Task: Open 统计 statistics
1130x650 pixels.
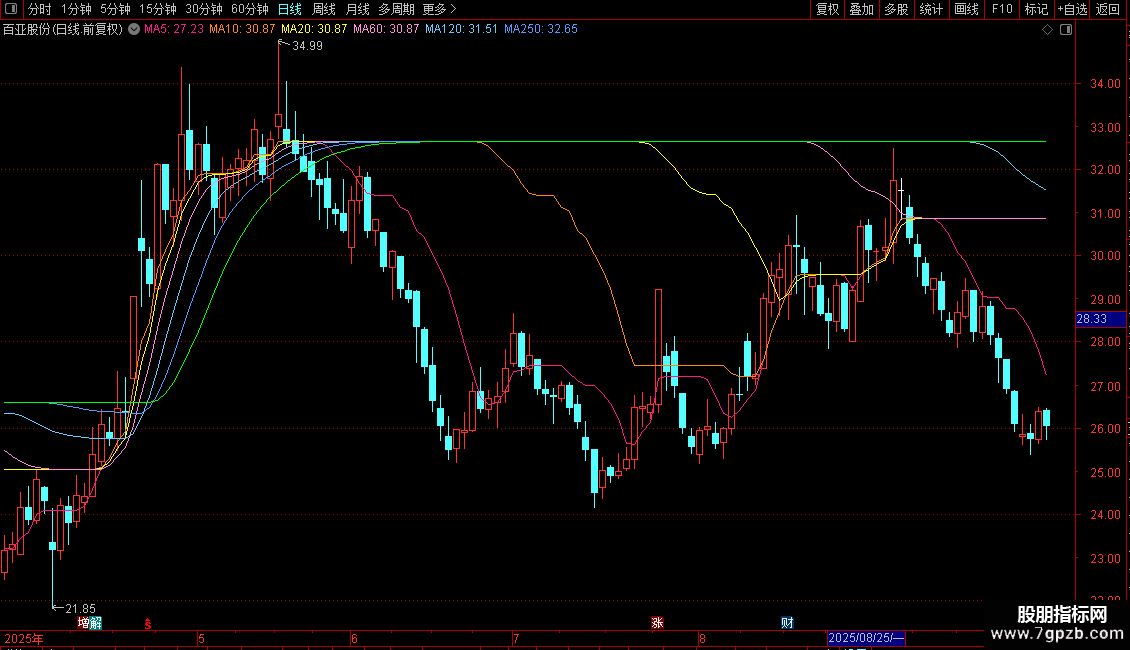Action: pyautogui.click(x=931, y=9)
